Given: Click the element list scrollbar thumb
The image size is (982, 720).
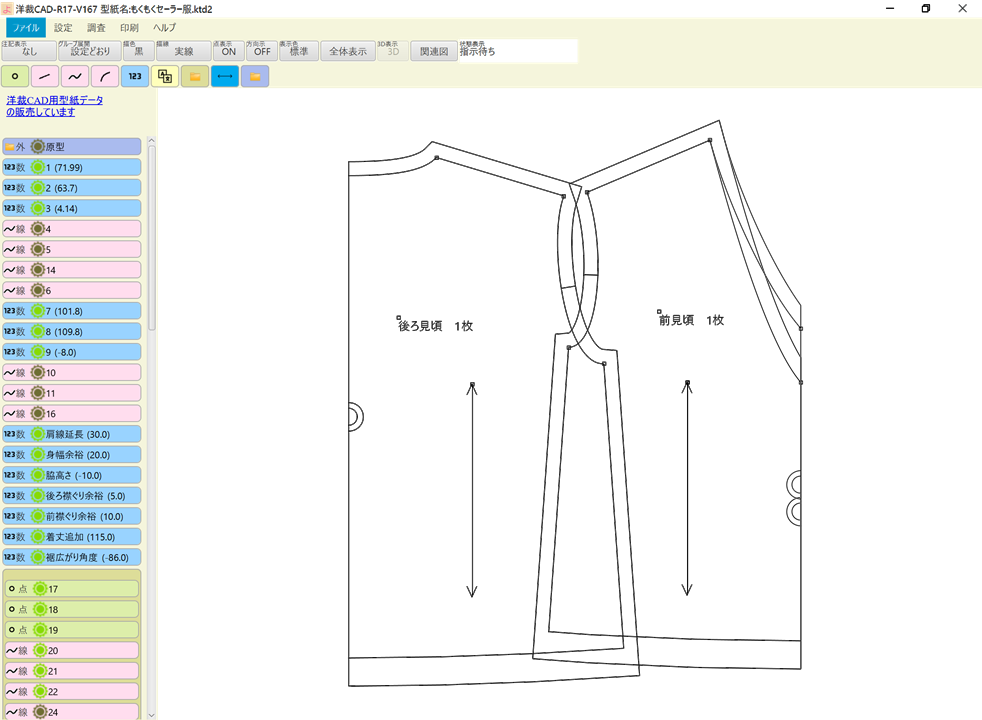Looking at the screenshot, I should click(152, 238).
